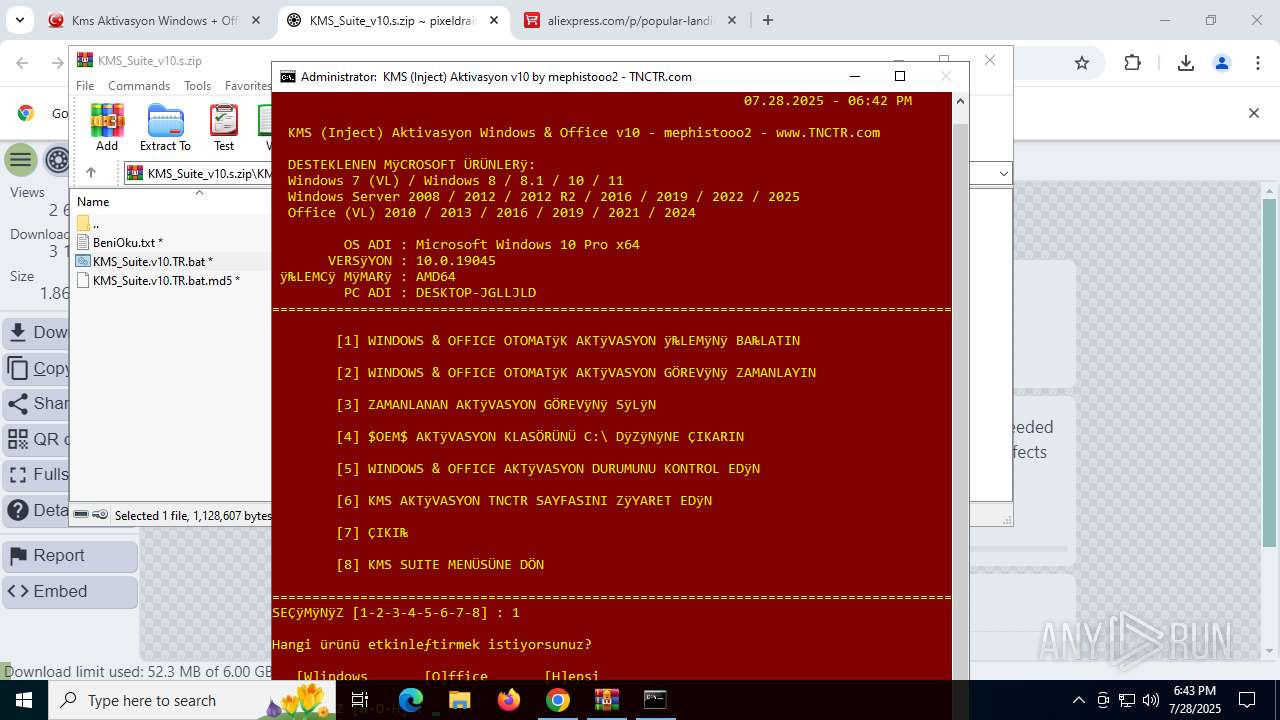This screenshot has width=1280, height=720.
Task: Open WinRAR Tools menu
Action: pos(197,86)
